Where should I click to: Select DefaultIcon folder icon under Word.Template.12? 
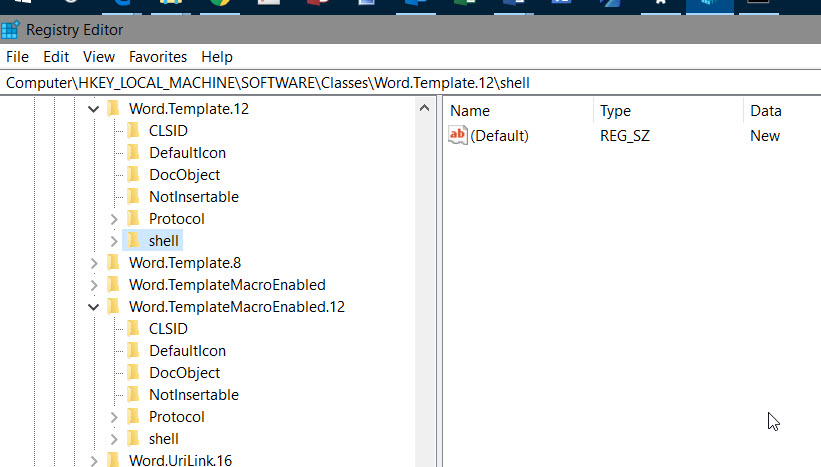pos(133,152)
